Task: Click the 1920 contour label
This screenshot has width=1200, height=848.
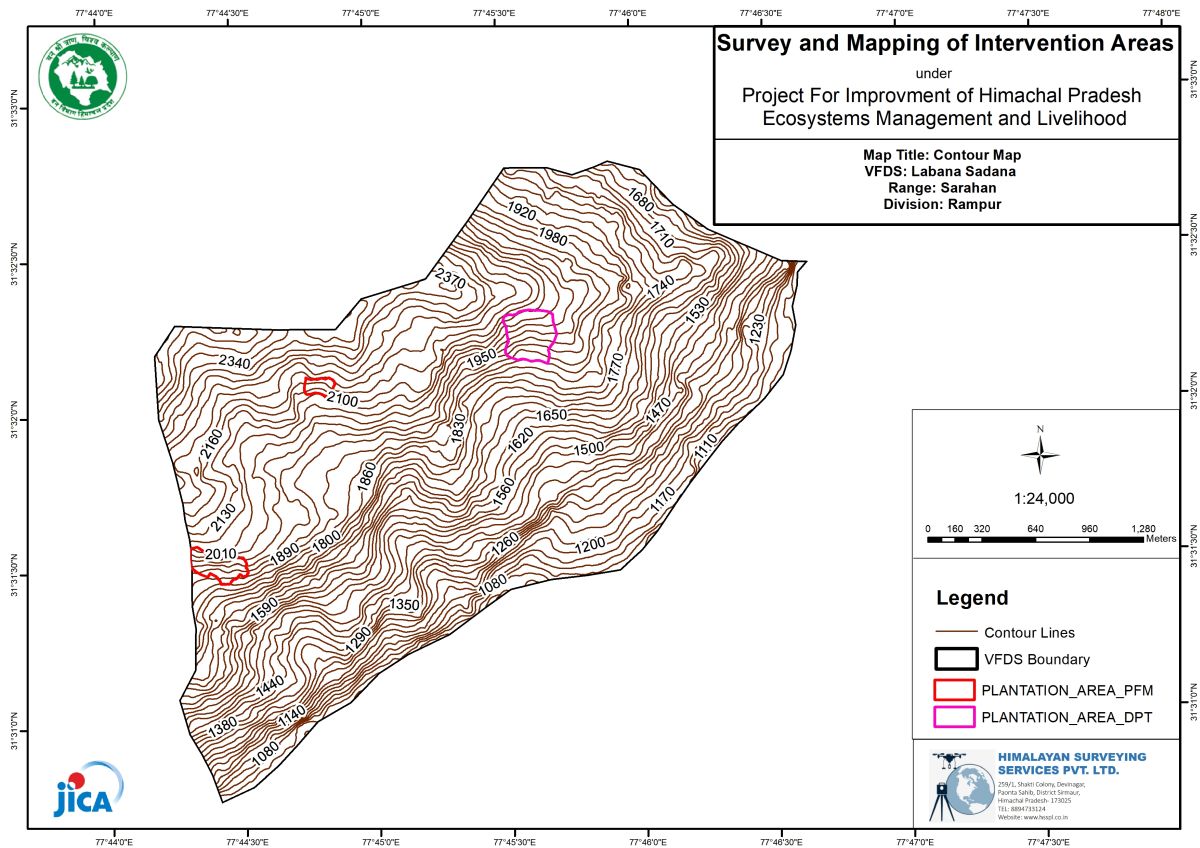Action: [x=522, y=211]
